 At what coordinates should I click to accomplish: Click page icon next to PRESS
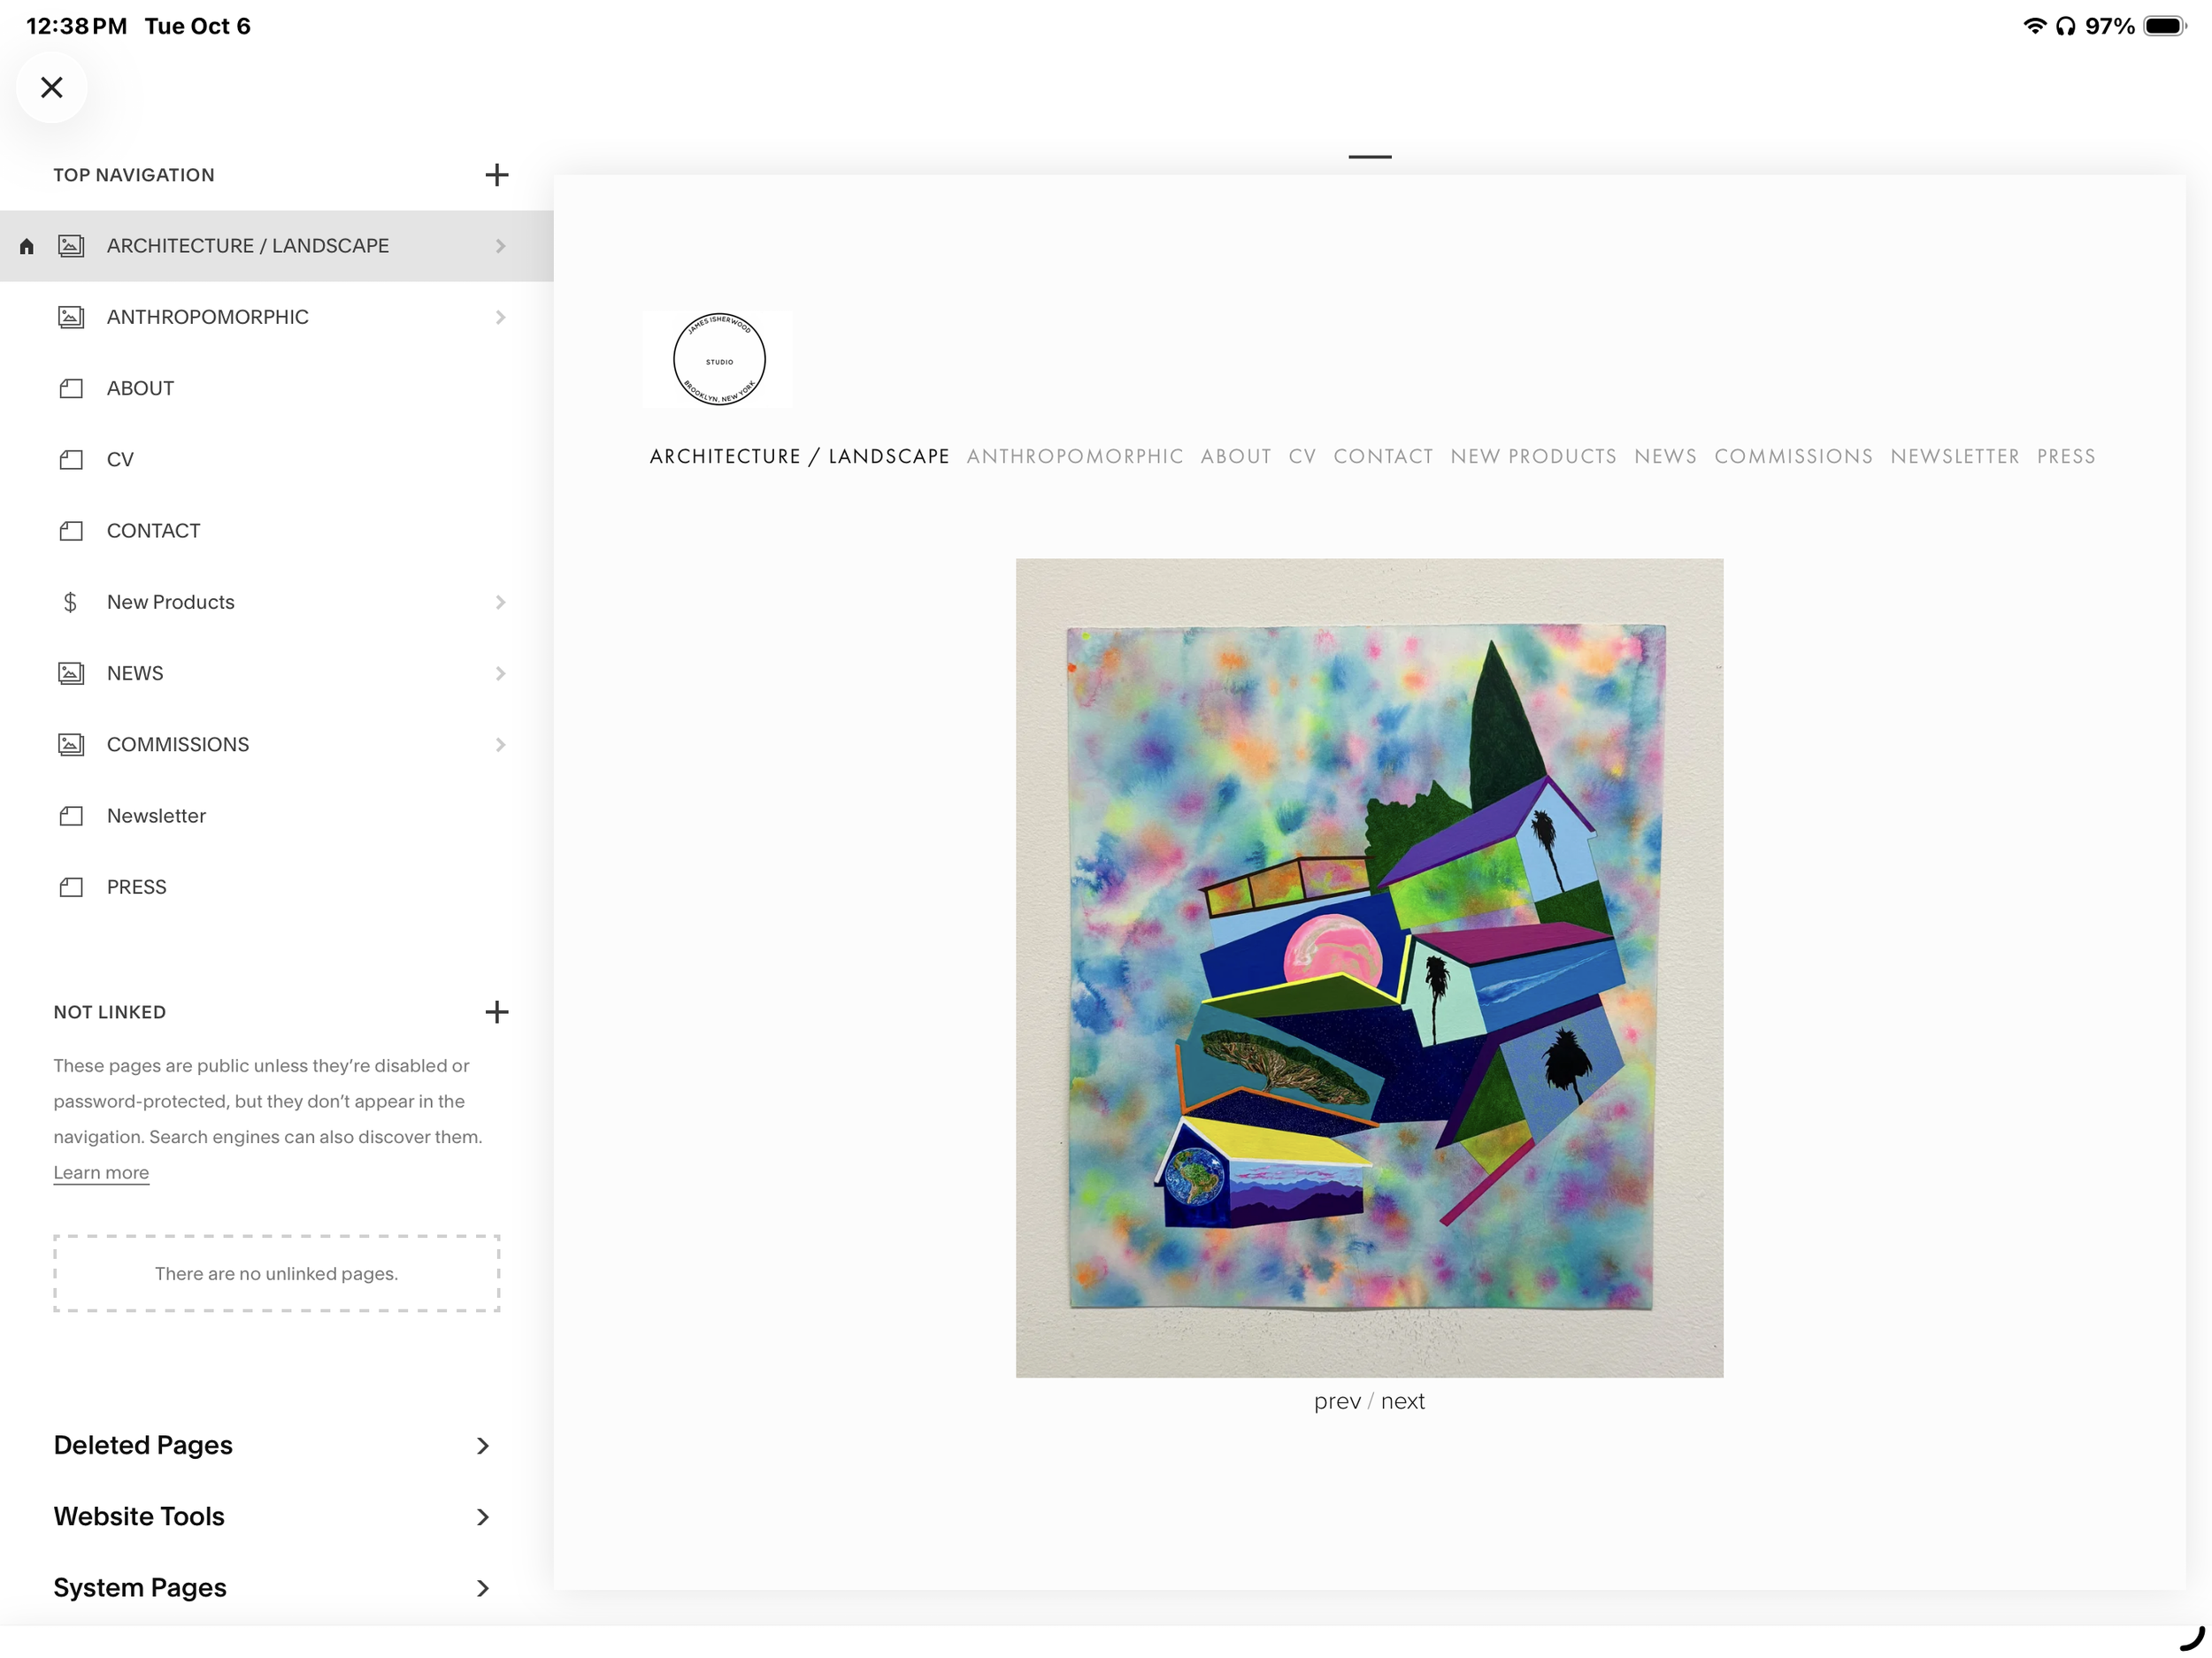[71, 887]
